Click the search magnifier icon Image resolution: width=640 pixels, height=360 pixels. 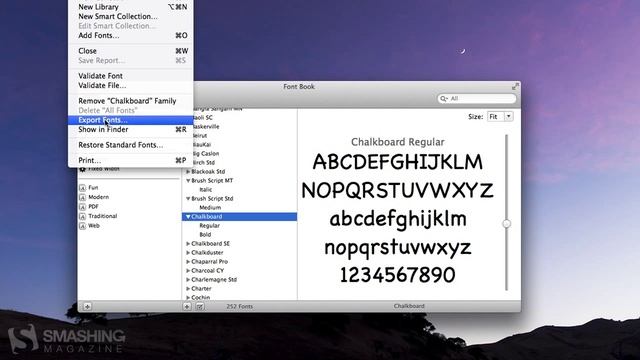click(443, 98)
